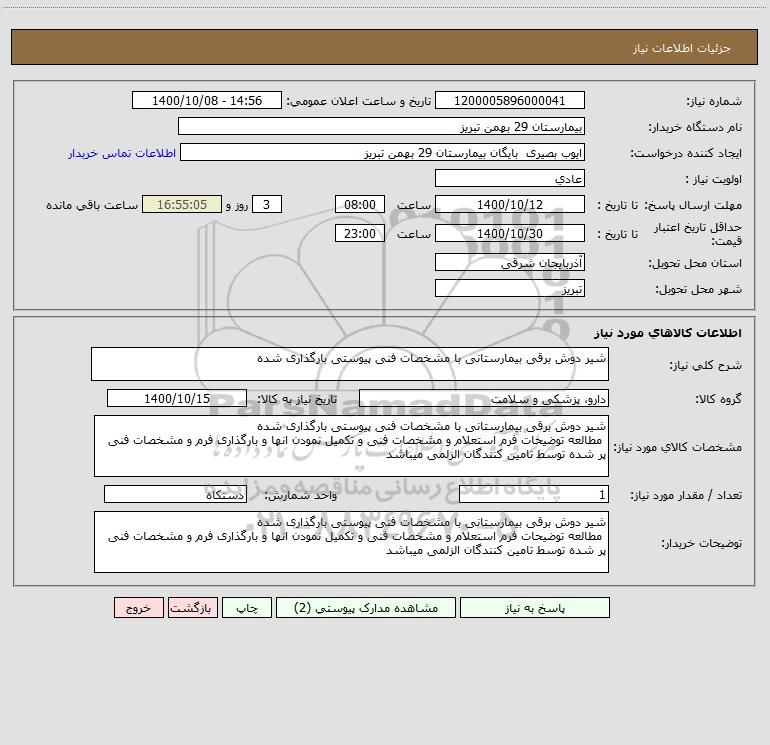Click the requester field ایوب بصیری
The width and height of the screenshot is (770, 745).
382,152
